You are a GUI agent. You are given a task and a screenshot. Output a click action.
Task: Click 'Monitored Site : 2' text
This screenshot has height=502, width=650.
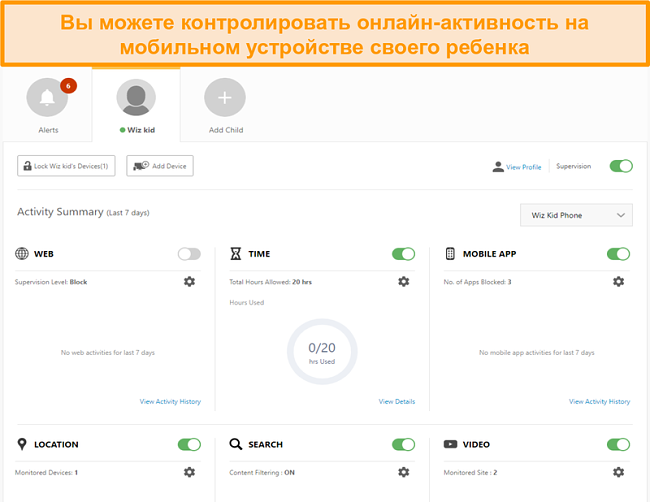[471, 473]
